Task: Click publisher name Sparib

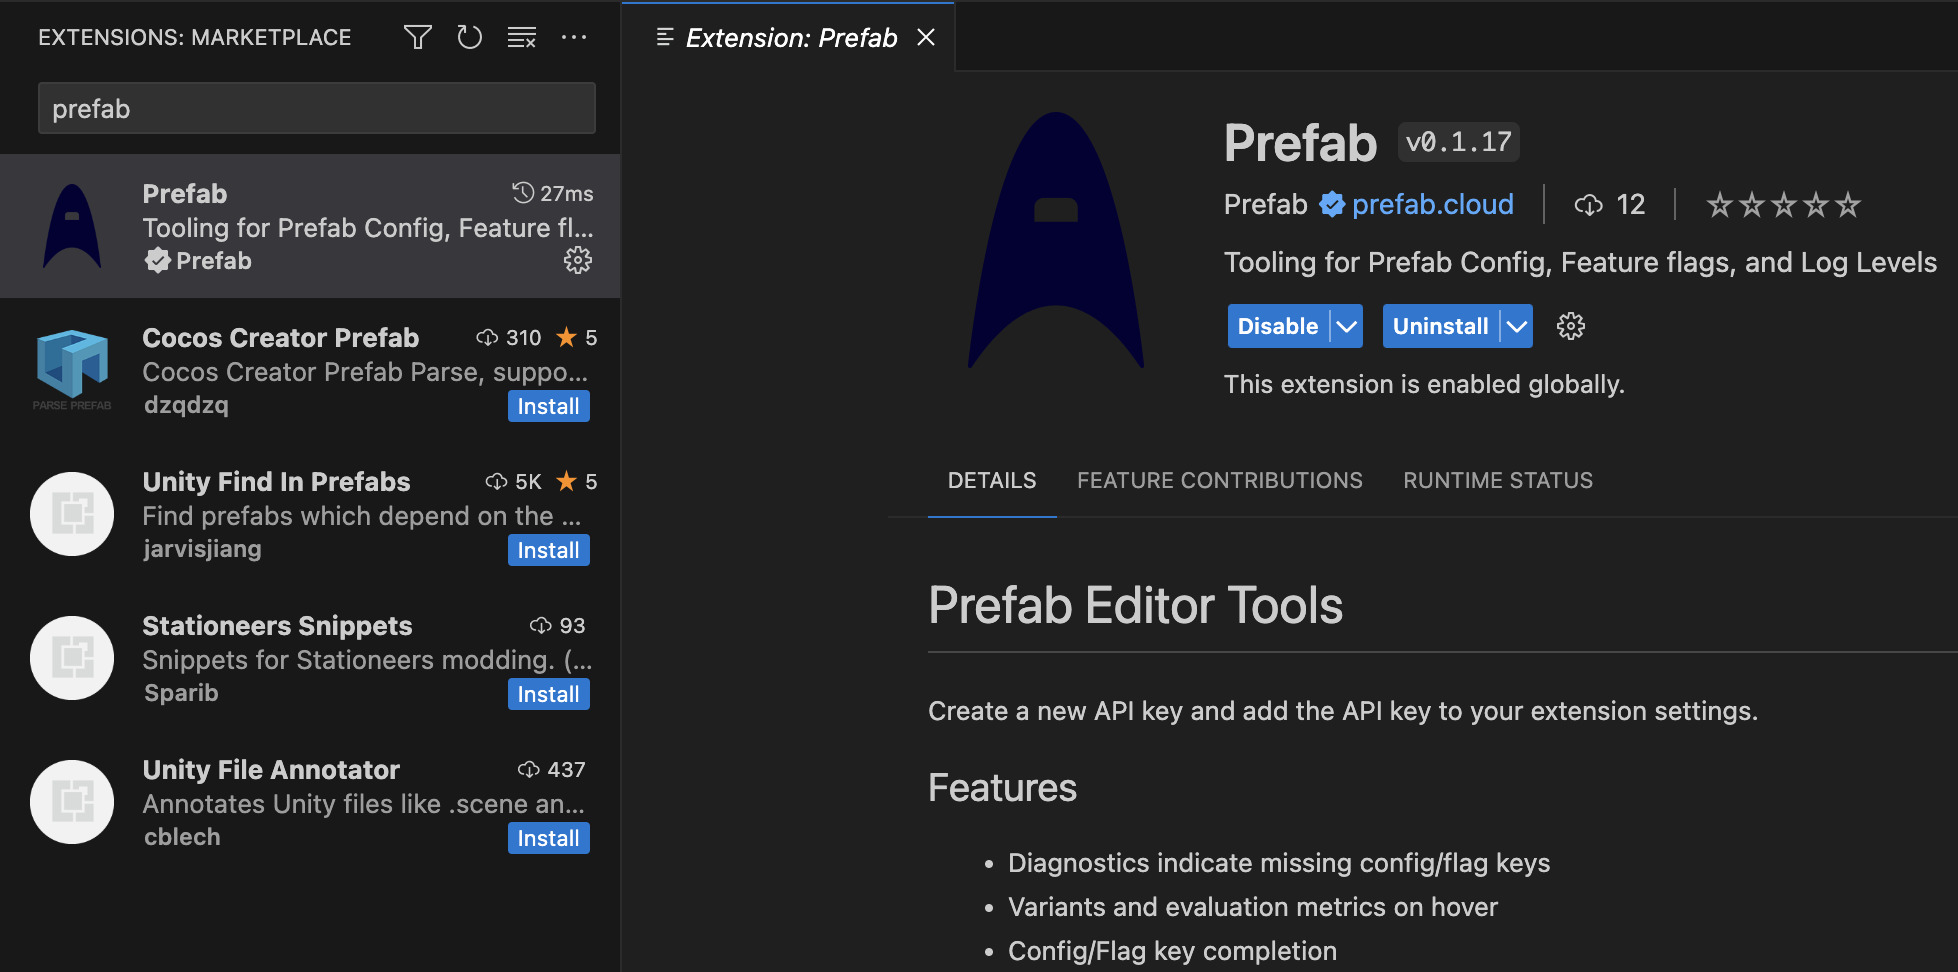Action: pyautogui.click(x=181, y=693)
